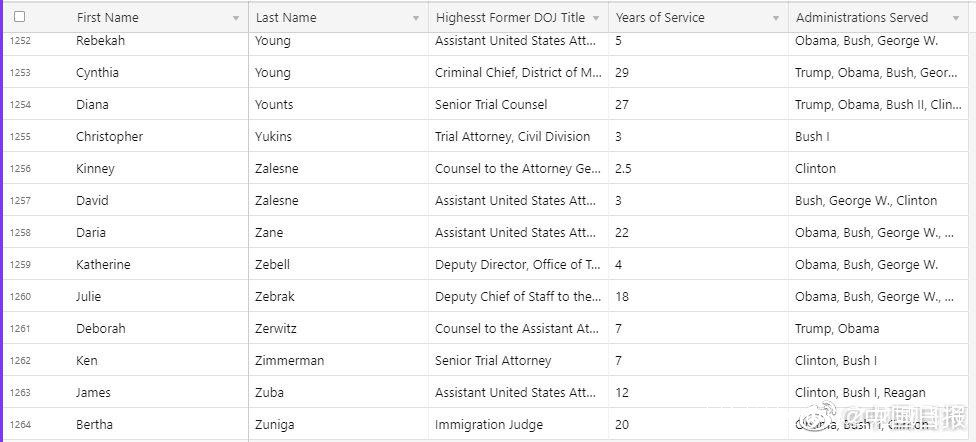Screen dimensions: 976x442
Task: Click the Yukins last name cell
Action: coord(274,137)
